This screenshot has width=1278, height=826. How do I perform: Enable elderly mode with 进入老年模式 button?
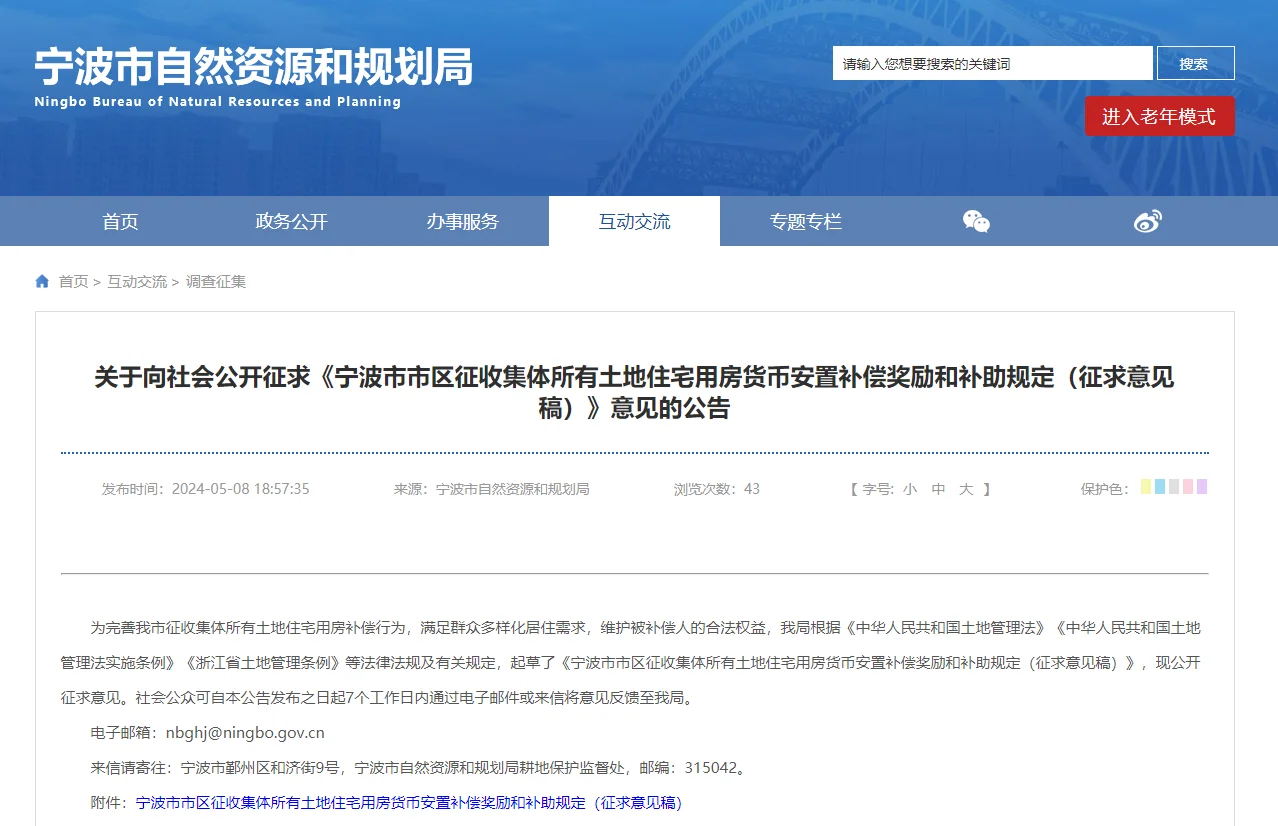click(1159, 117)
